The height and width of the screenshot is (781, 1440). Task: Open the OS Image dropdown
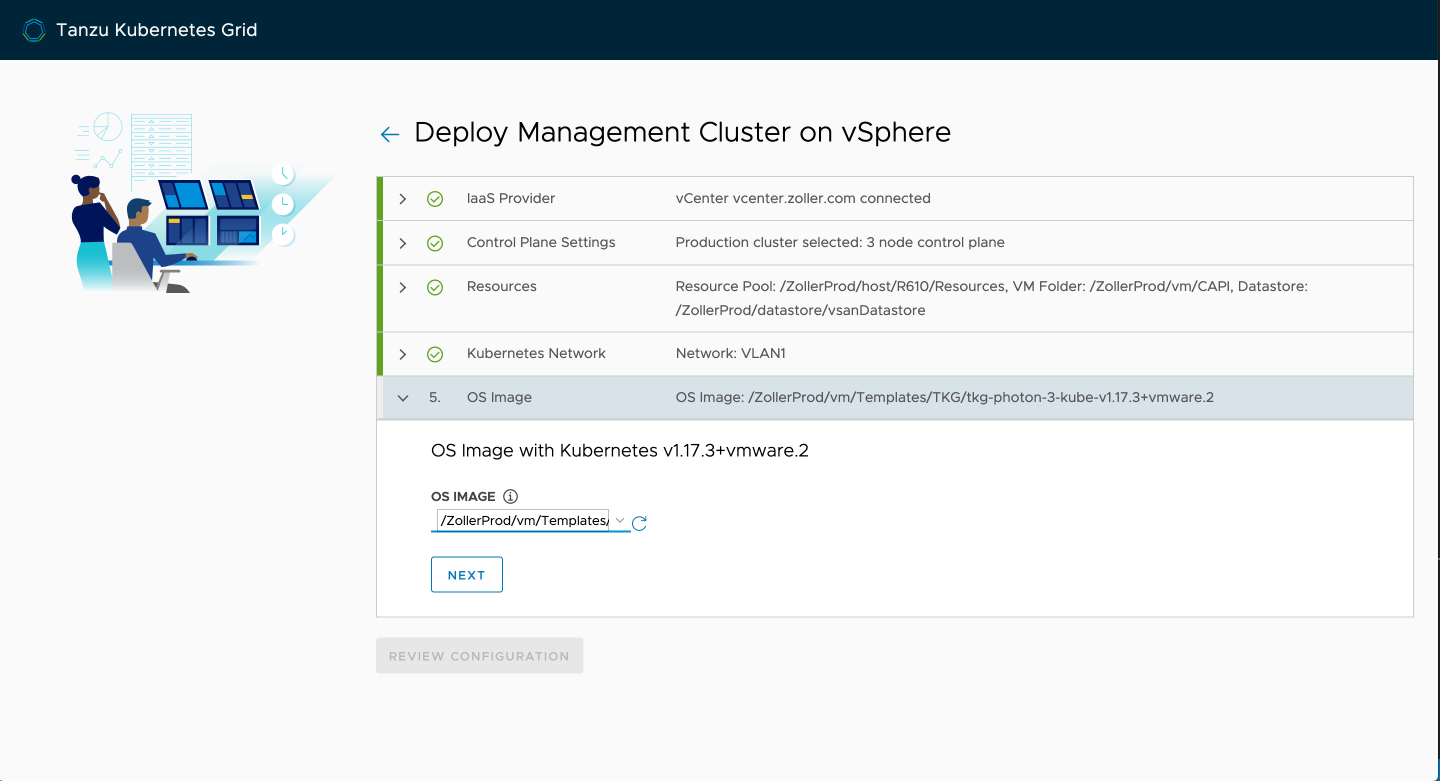[x=530, y=521]
